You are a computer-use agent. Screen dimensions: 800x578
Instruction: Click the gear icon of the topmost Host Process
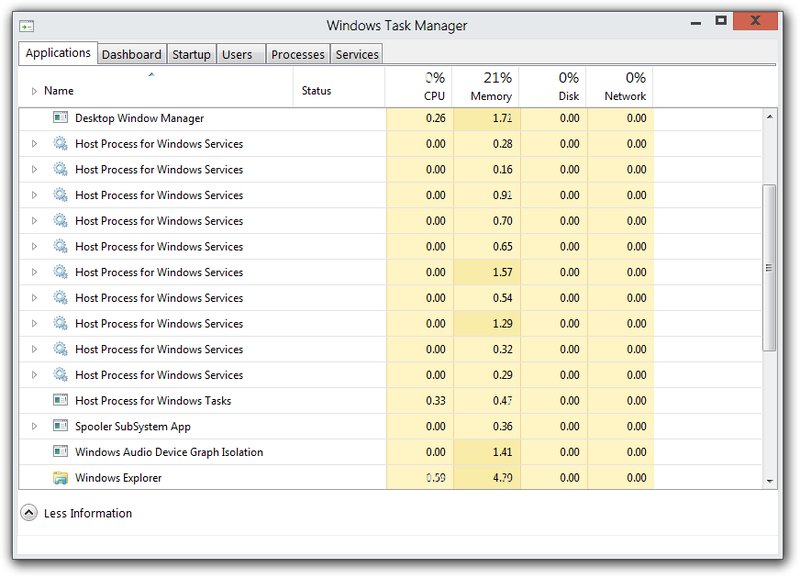pos(59,143)
